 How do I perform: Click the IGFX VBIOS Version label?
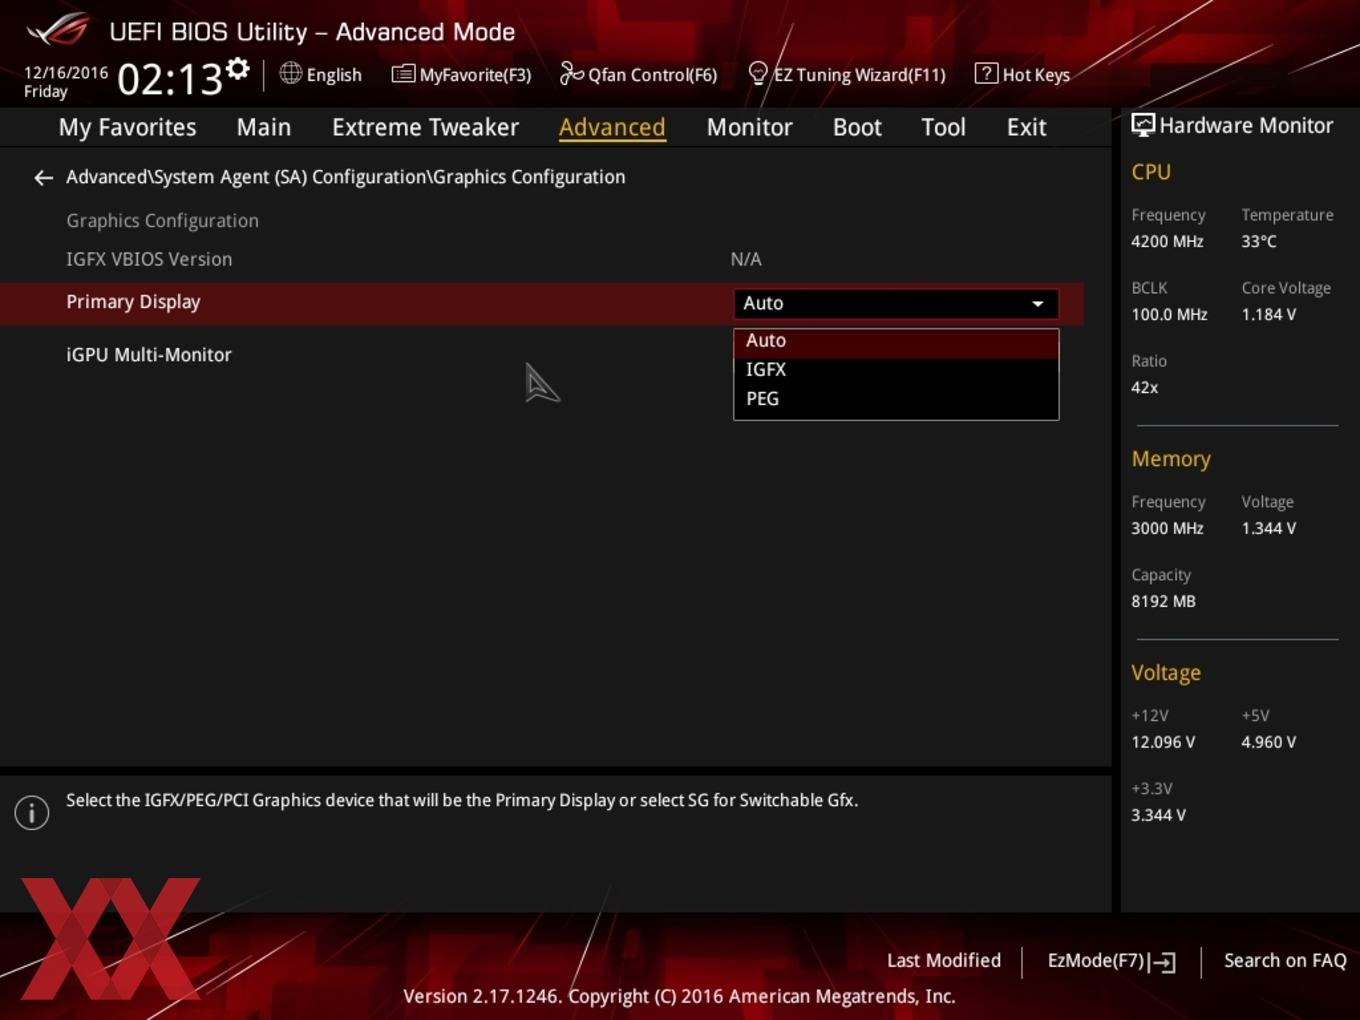tap(149, 260)
